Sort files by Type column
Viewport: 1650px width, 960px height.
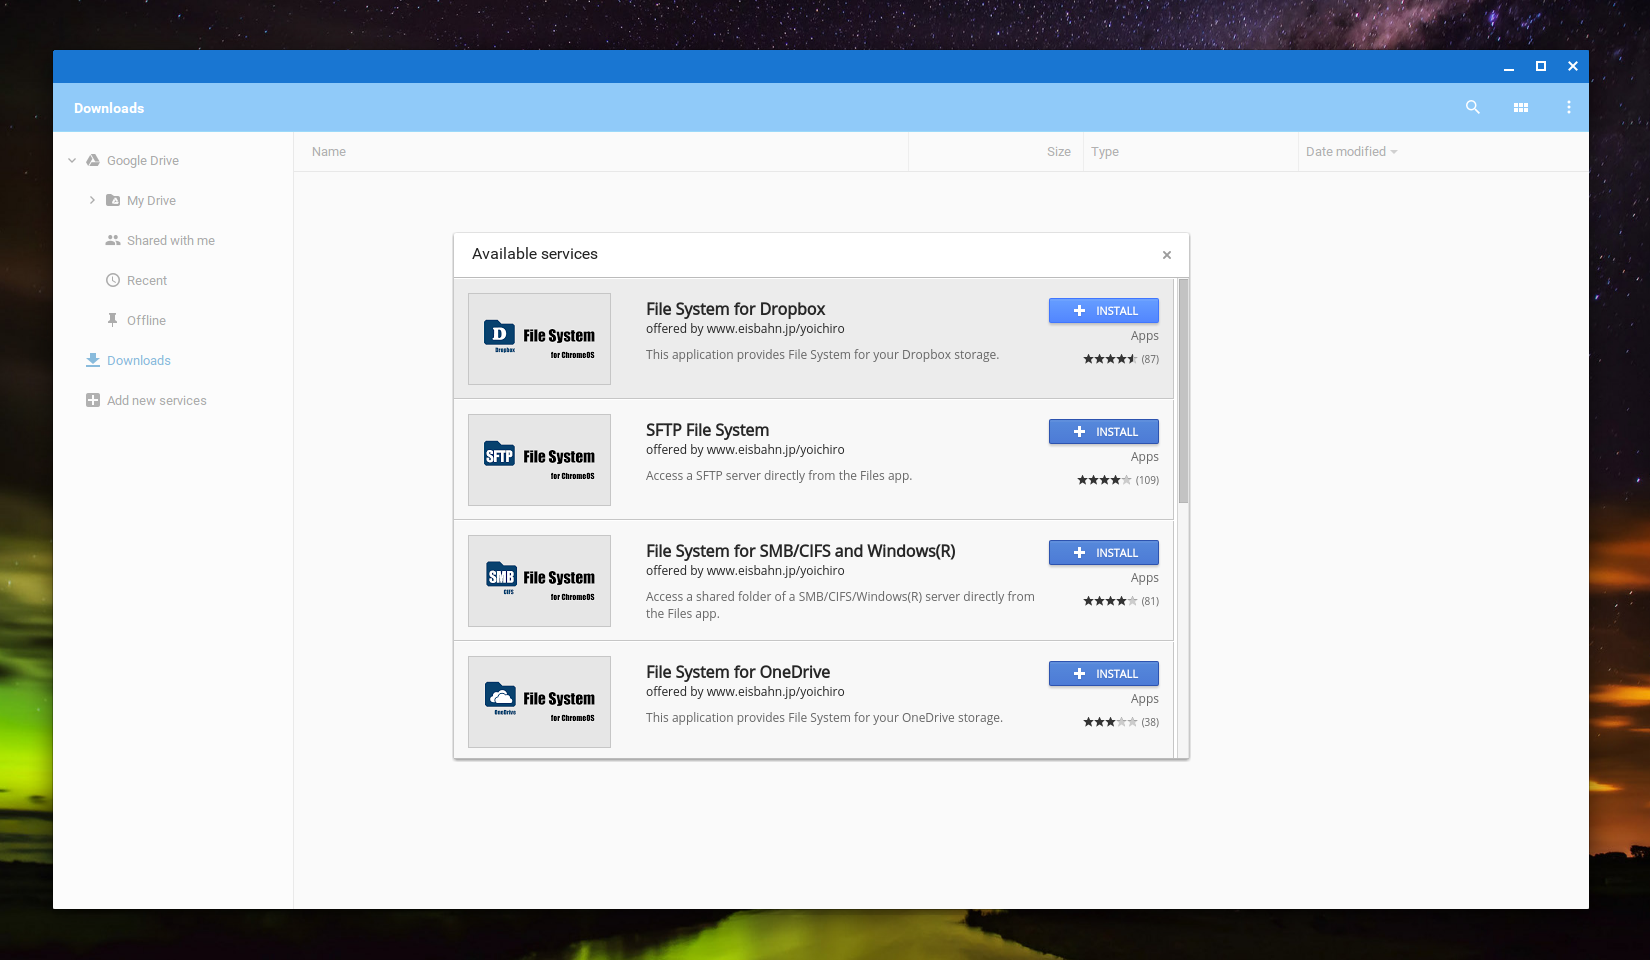coord(1105,152)
